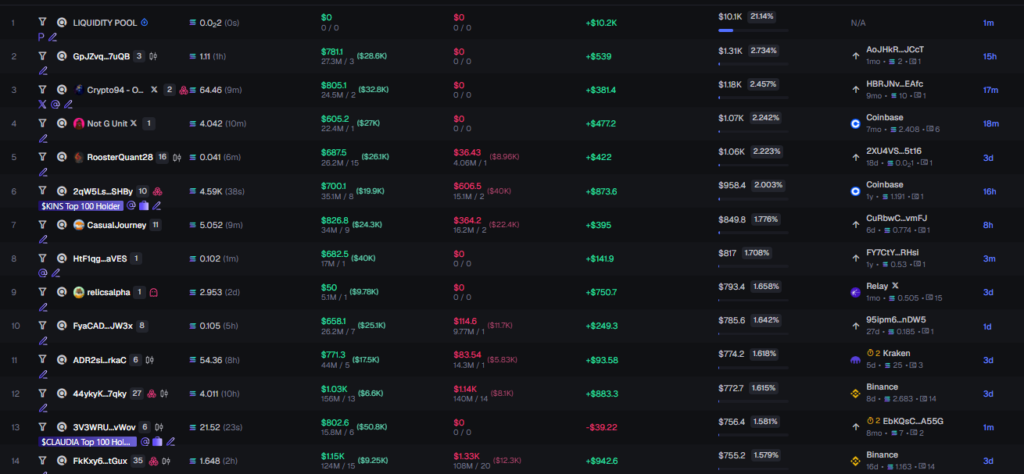Click the 8h time on CasualJourney row
Screen dimensions: 1024x474
(988, 225)
